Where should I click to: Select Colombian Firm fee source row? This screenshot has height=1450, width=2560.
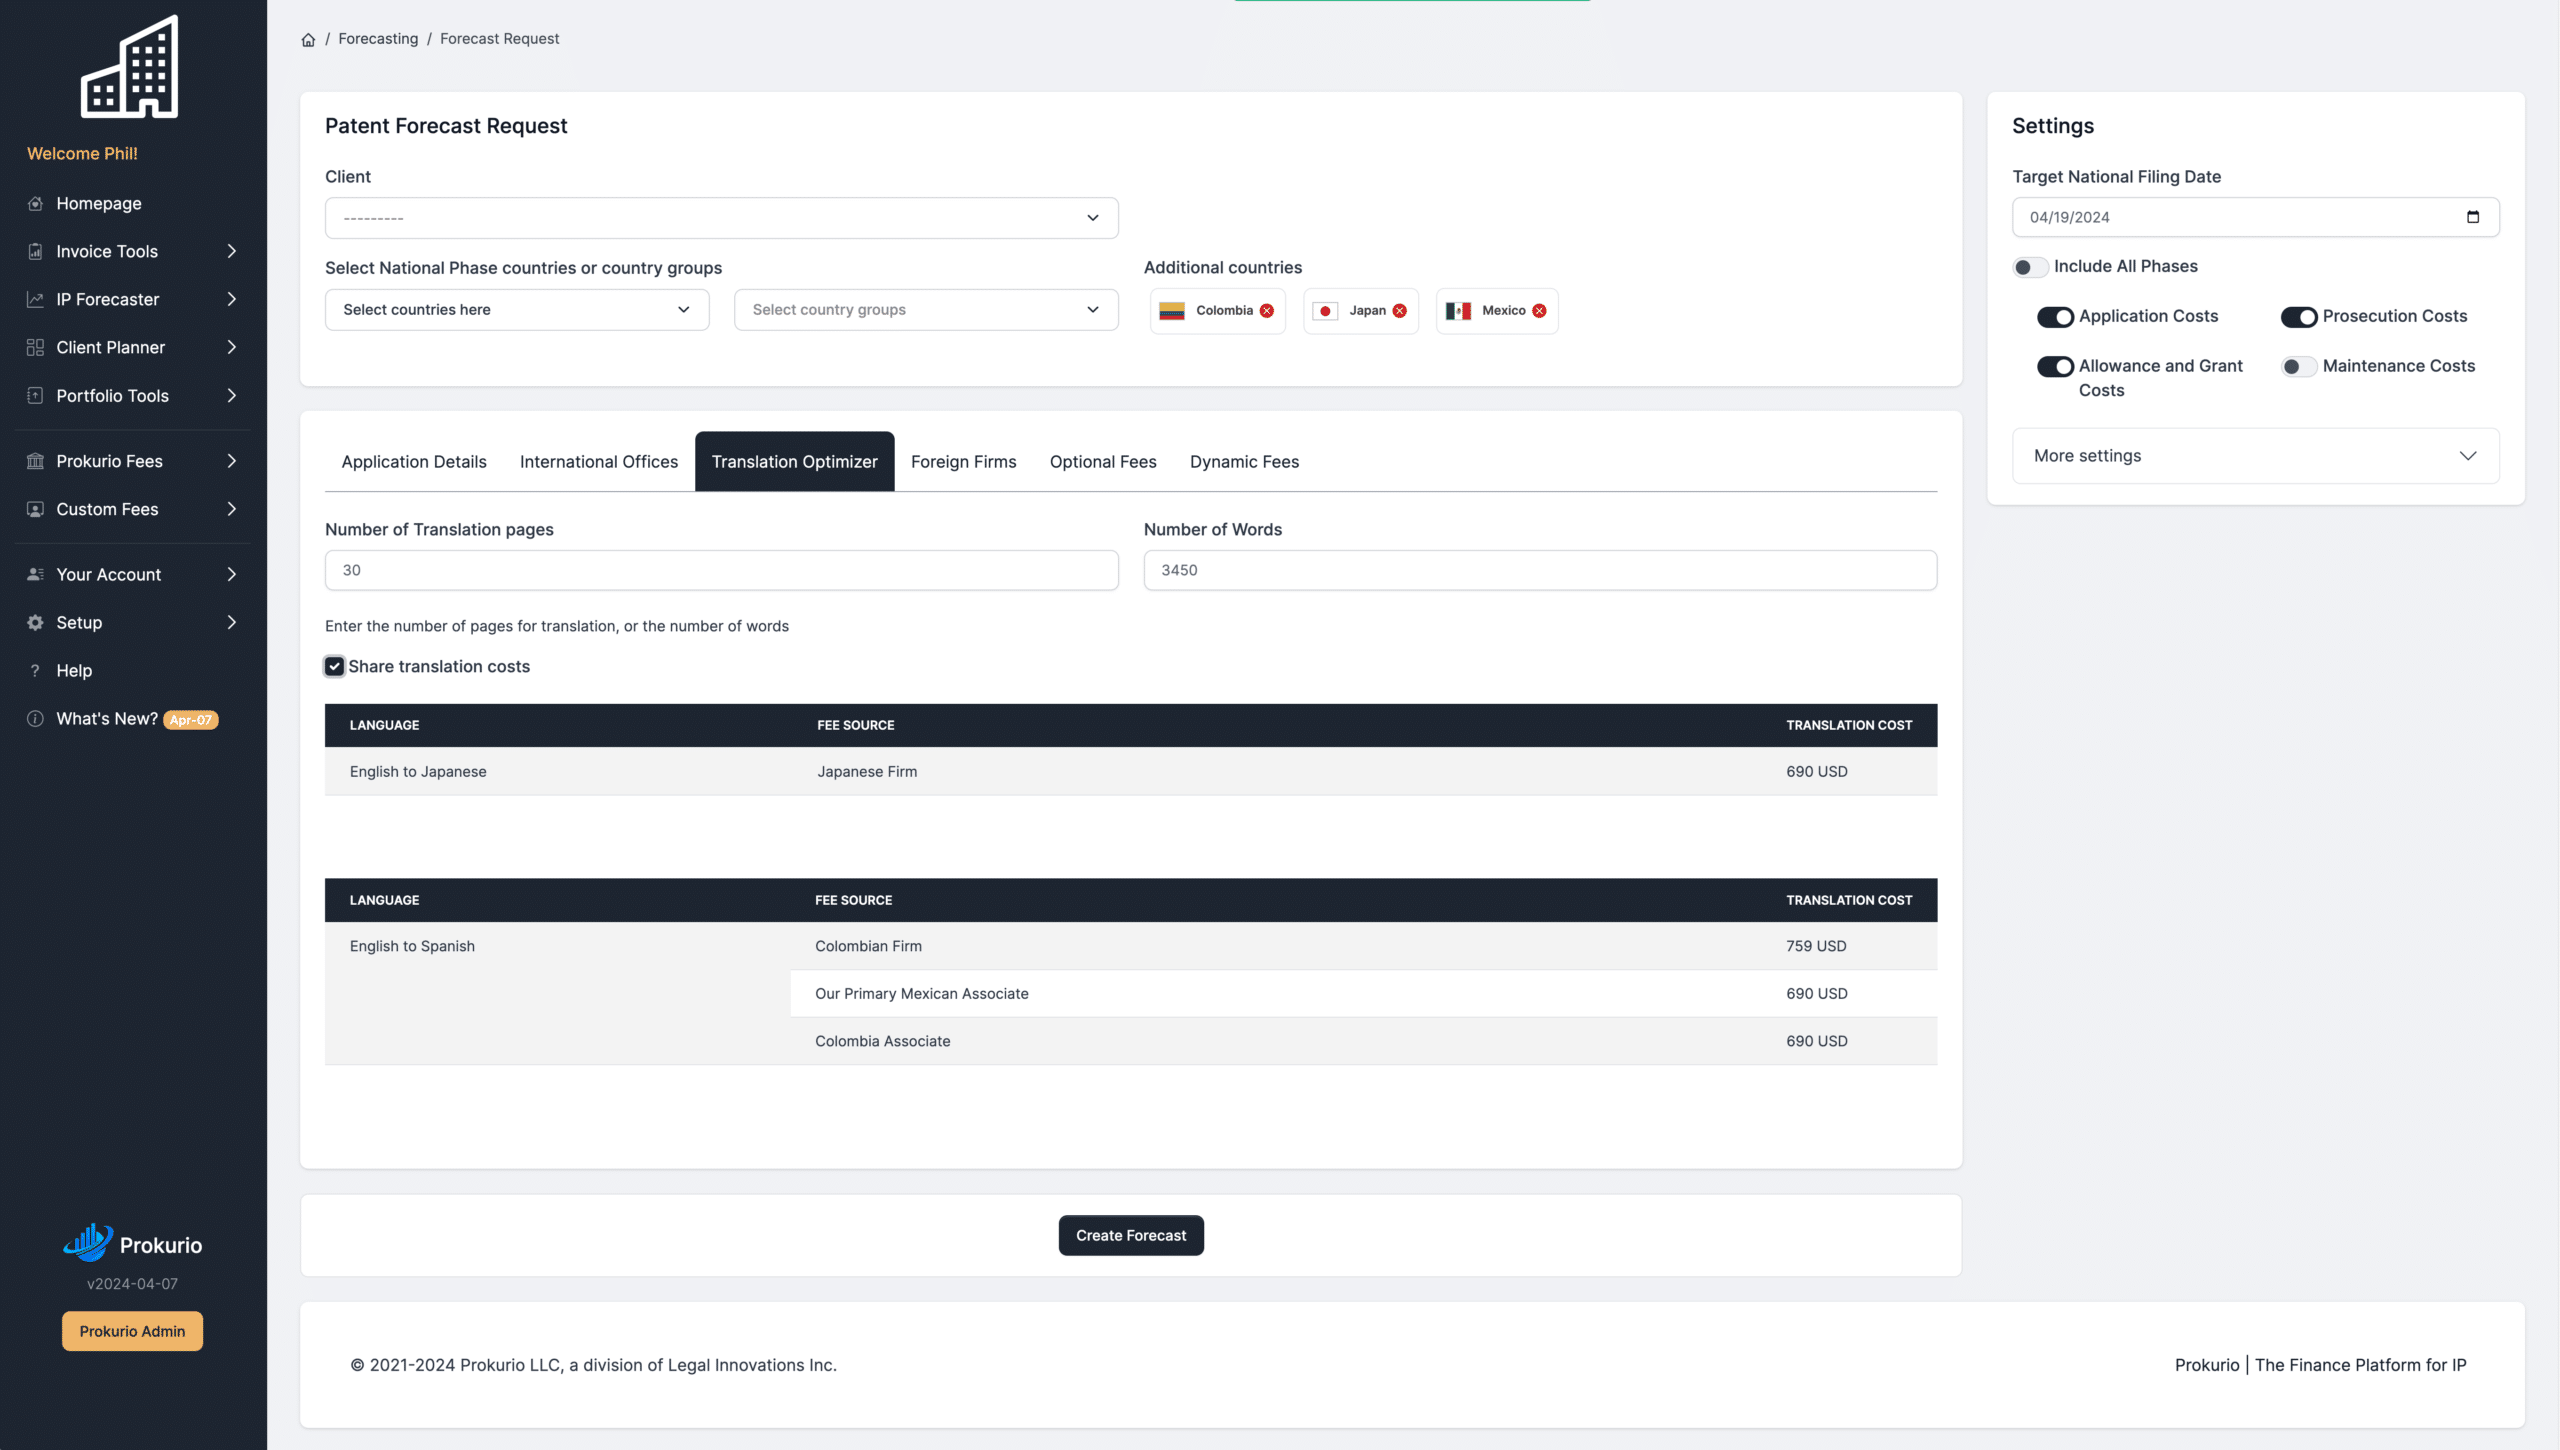1363,947
